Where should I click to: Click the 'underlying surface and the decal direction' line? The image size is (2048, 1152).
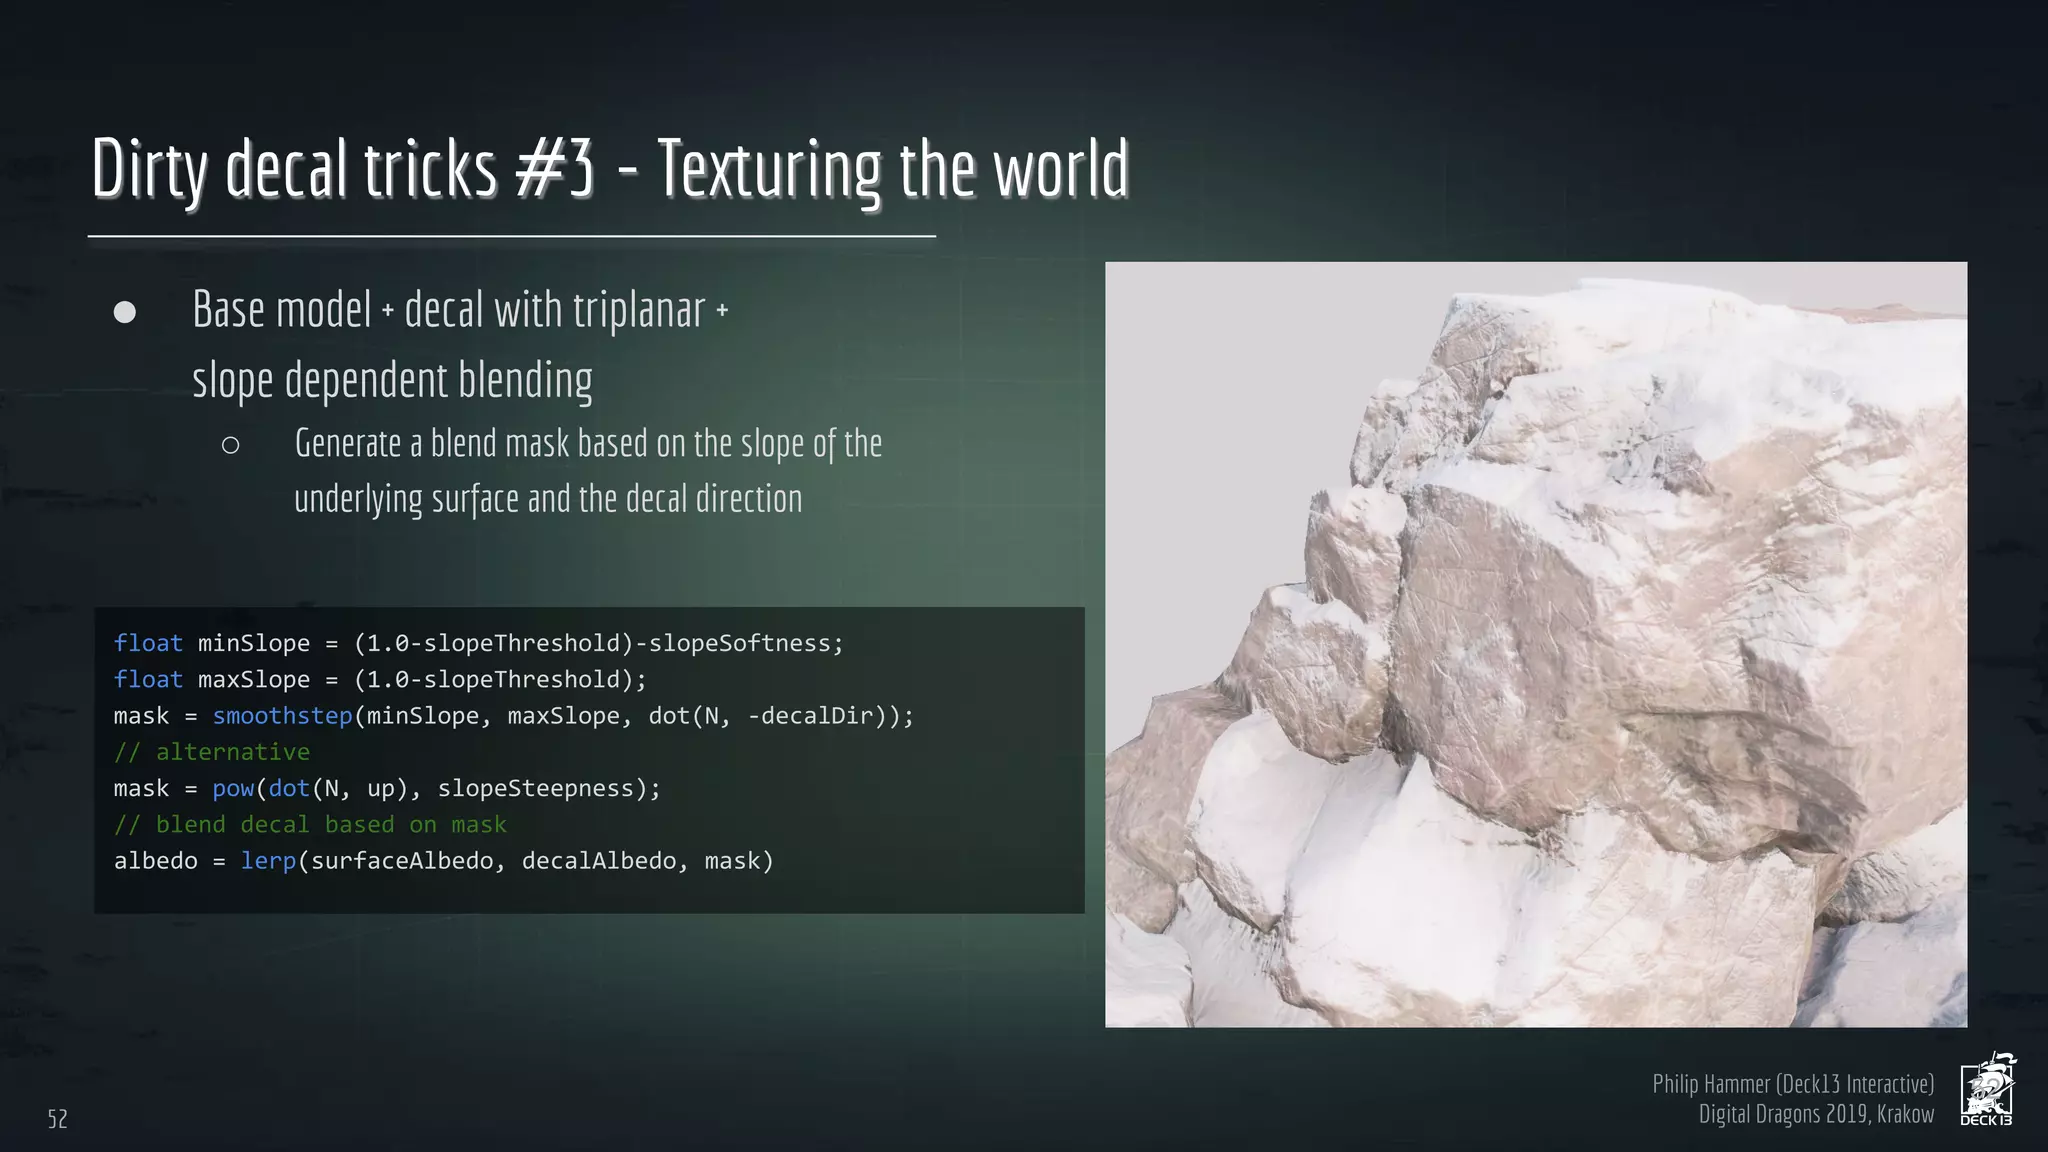pyautogui.click(x=548, y=499)
